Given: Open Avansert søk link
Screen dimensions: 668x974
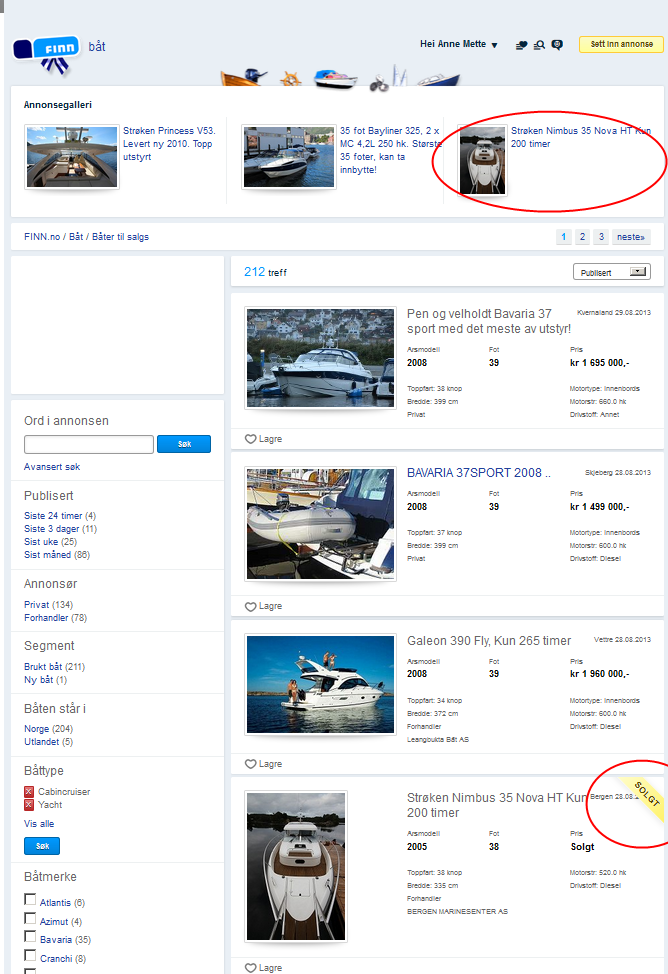Looking at the screenshot, I should [x=52, y=467].
